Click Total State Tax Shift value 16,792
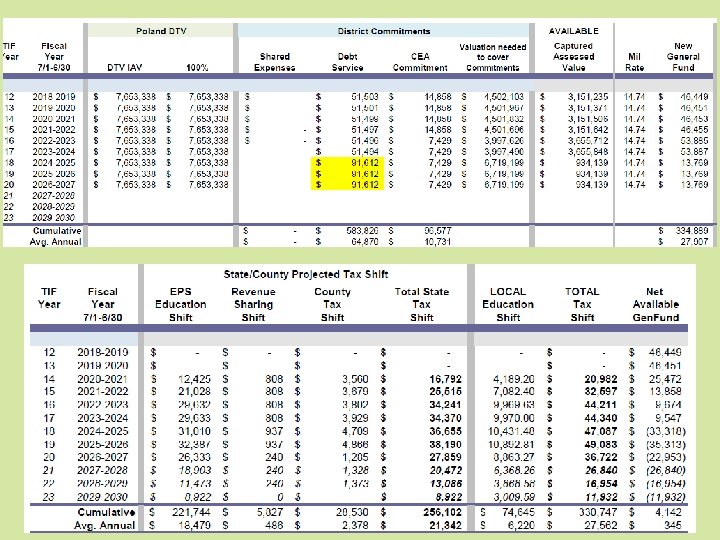720x540 pixels. pos(445,379)
